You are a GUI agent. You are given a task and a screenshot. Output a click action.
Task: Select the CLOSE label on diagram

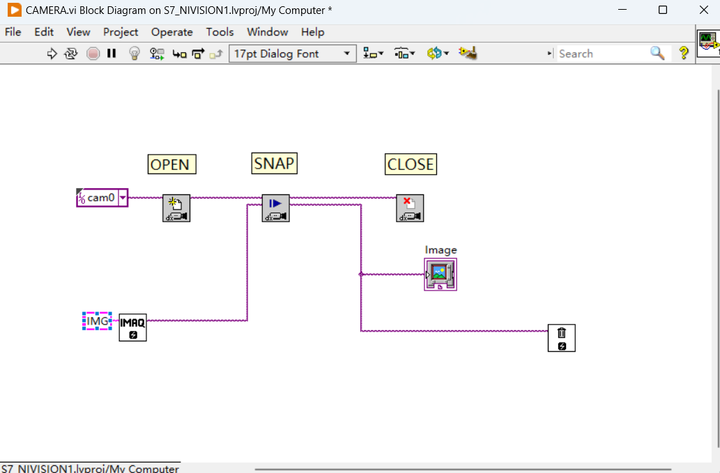pyautogui.click(x=411, y=164)
